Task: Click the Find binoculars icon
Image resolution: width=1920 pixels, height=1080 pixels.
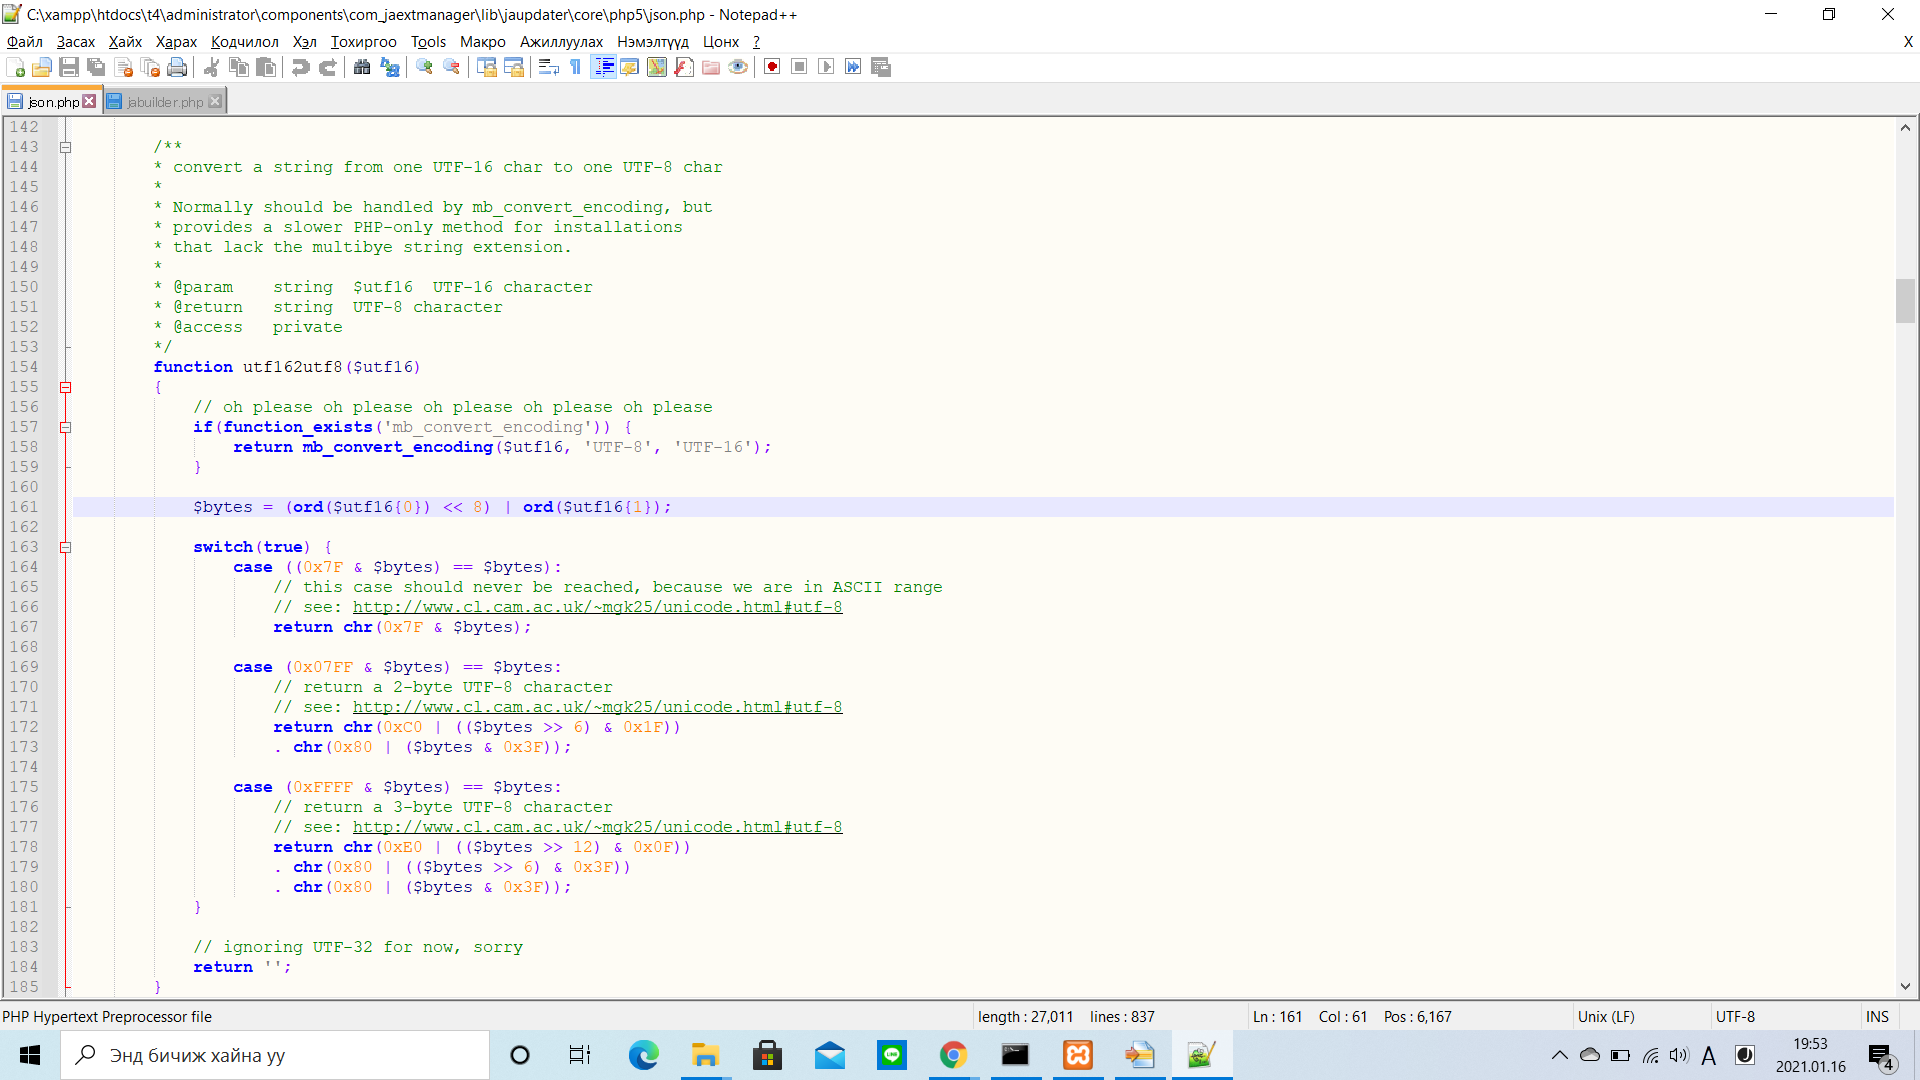Action: pos(362,67)
